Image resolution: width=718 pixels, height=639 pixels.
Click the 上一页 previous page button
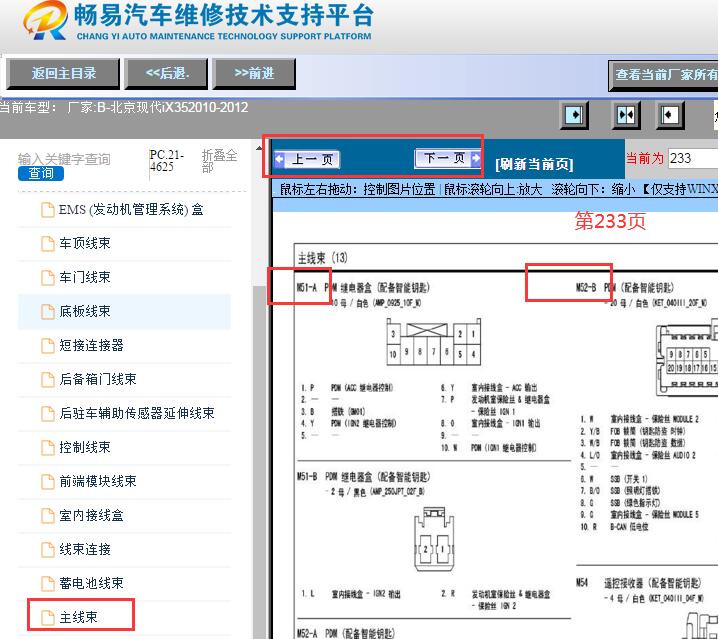point(307,159)
